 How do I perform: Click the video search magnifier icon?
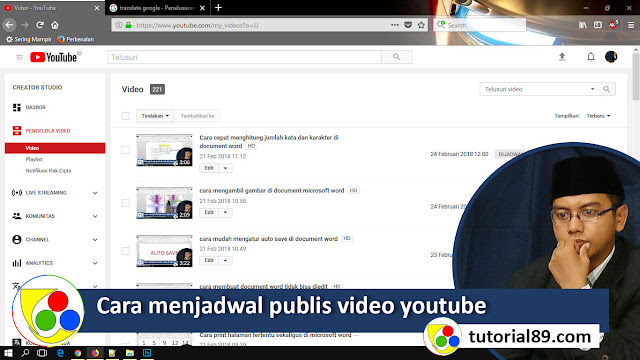(x=607, y=89)
